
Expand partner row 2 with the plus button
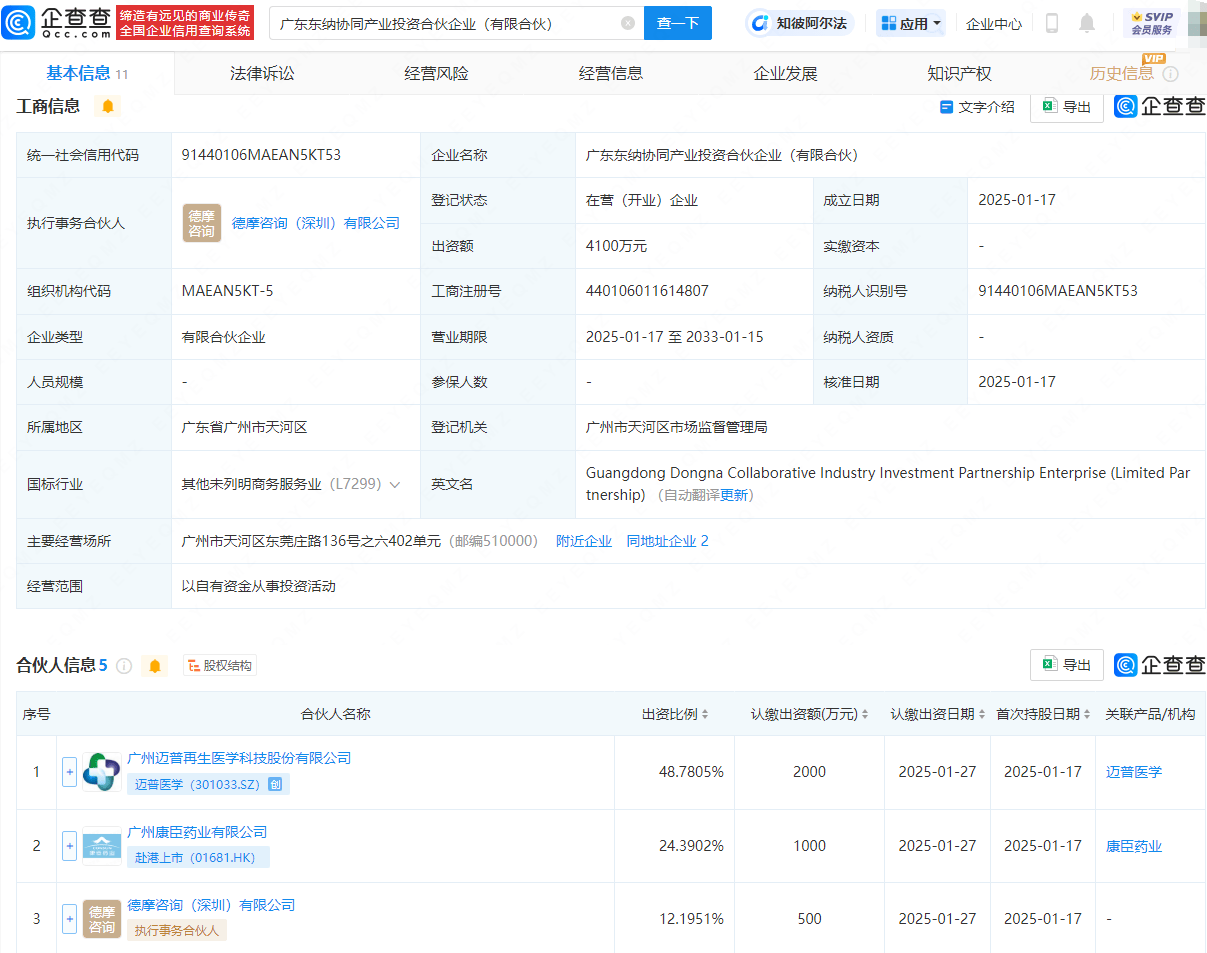pos(69,846)
